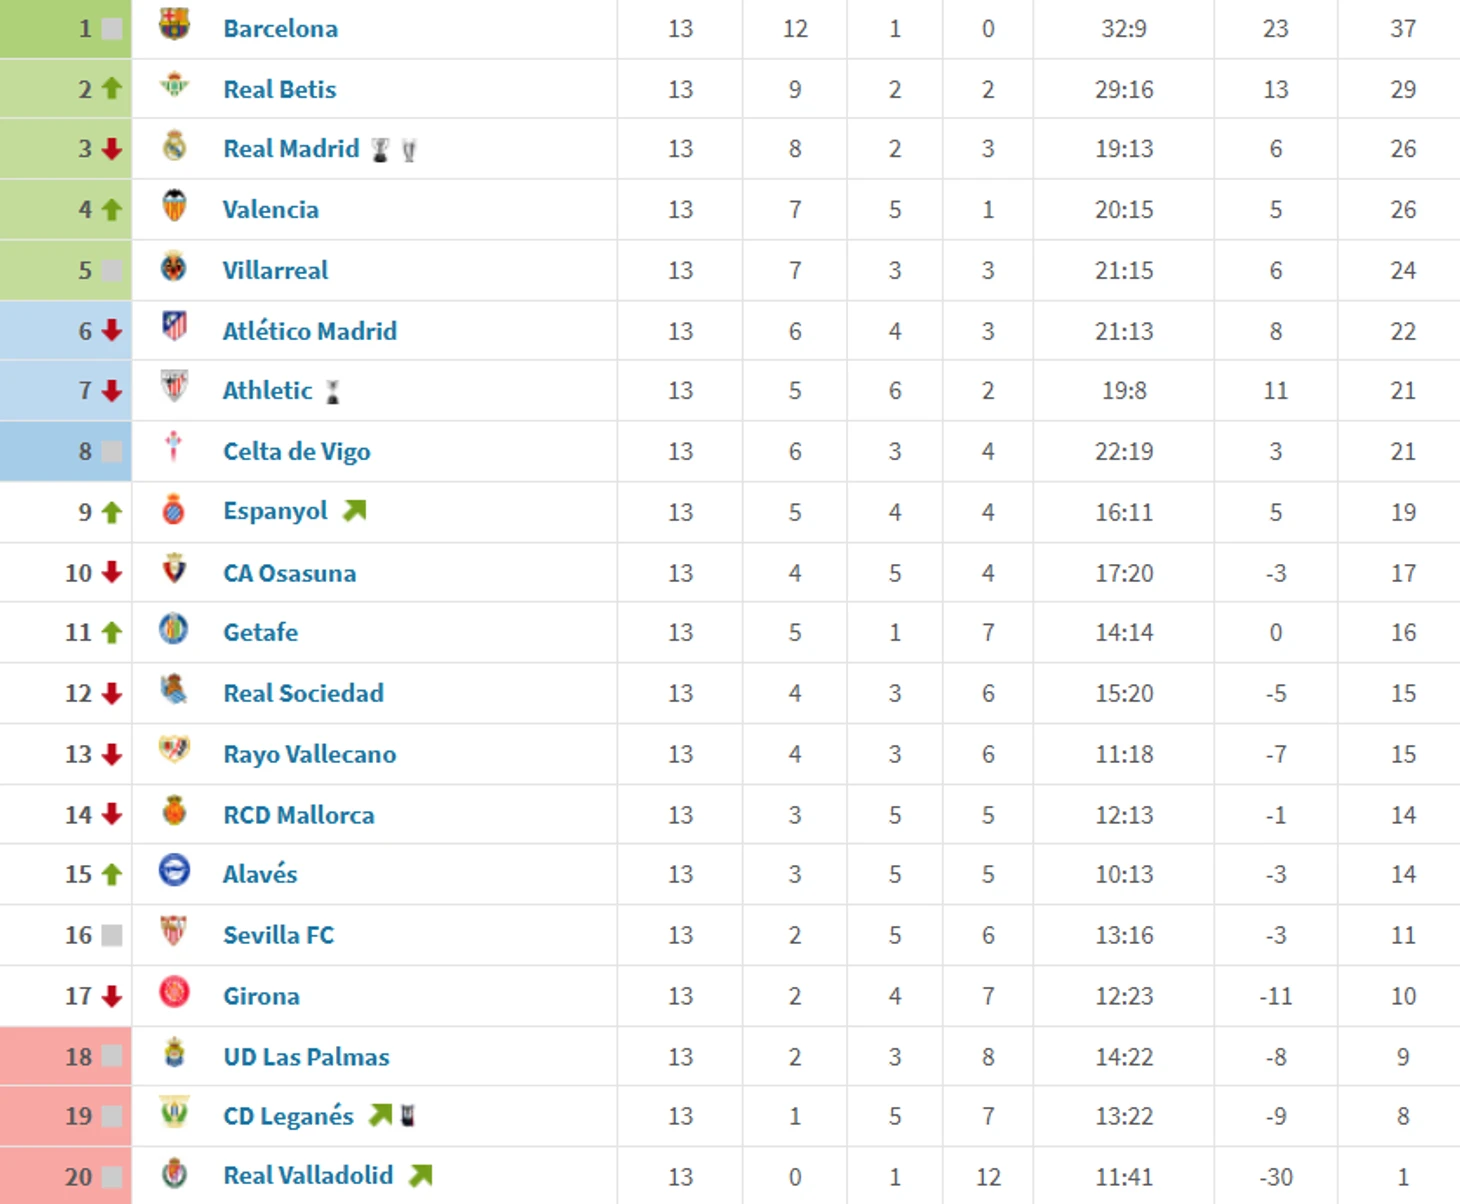Click the Atlético Madrid striped crest
This screenshot has width=1460, height=1204.
click(174, 326)
